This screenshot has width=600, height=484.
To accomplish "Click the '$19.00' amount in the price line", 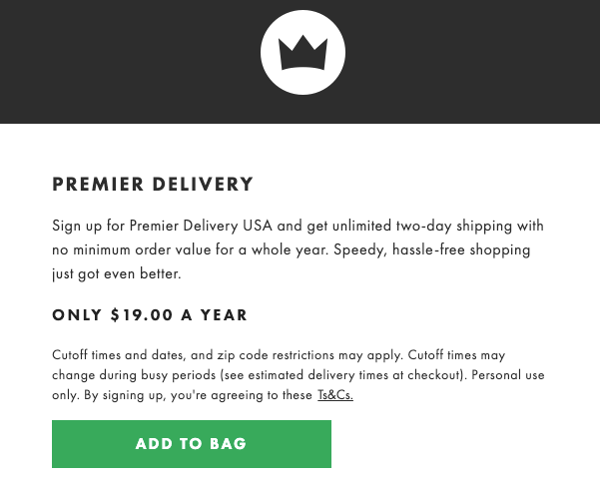I will click(142, 315).
